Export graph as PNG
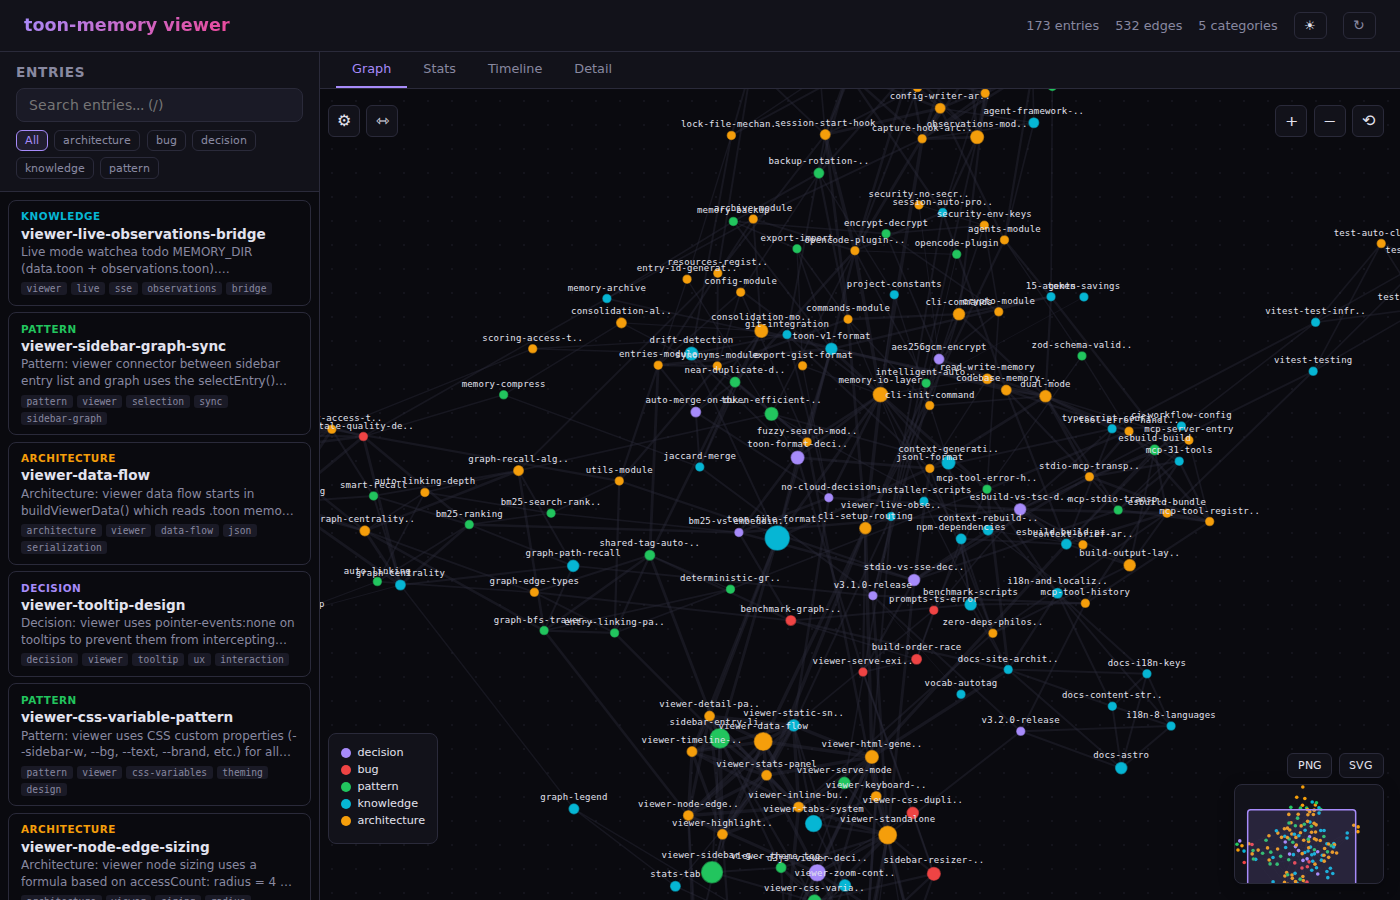 1310,765
